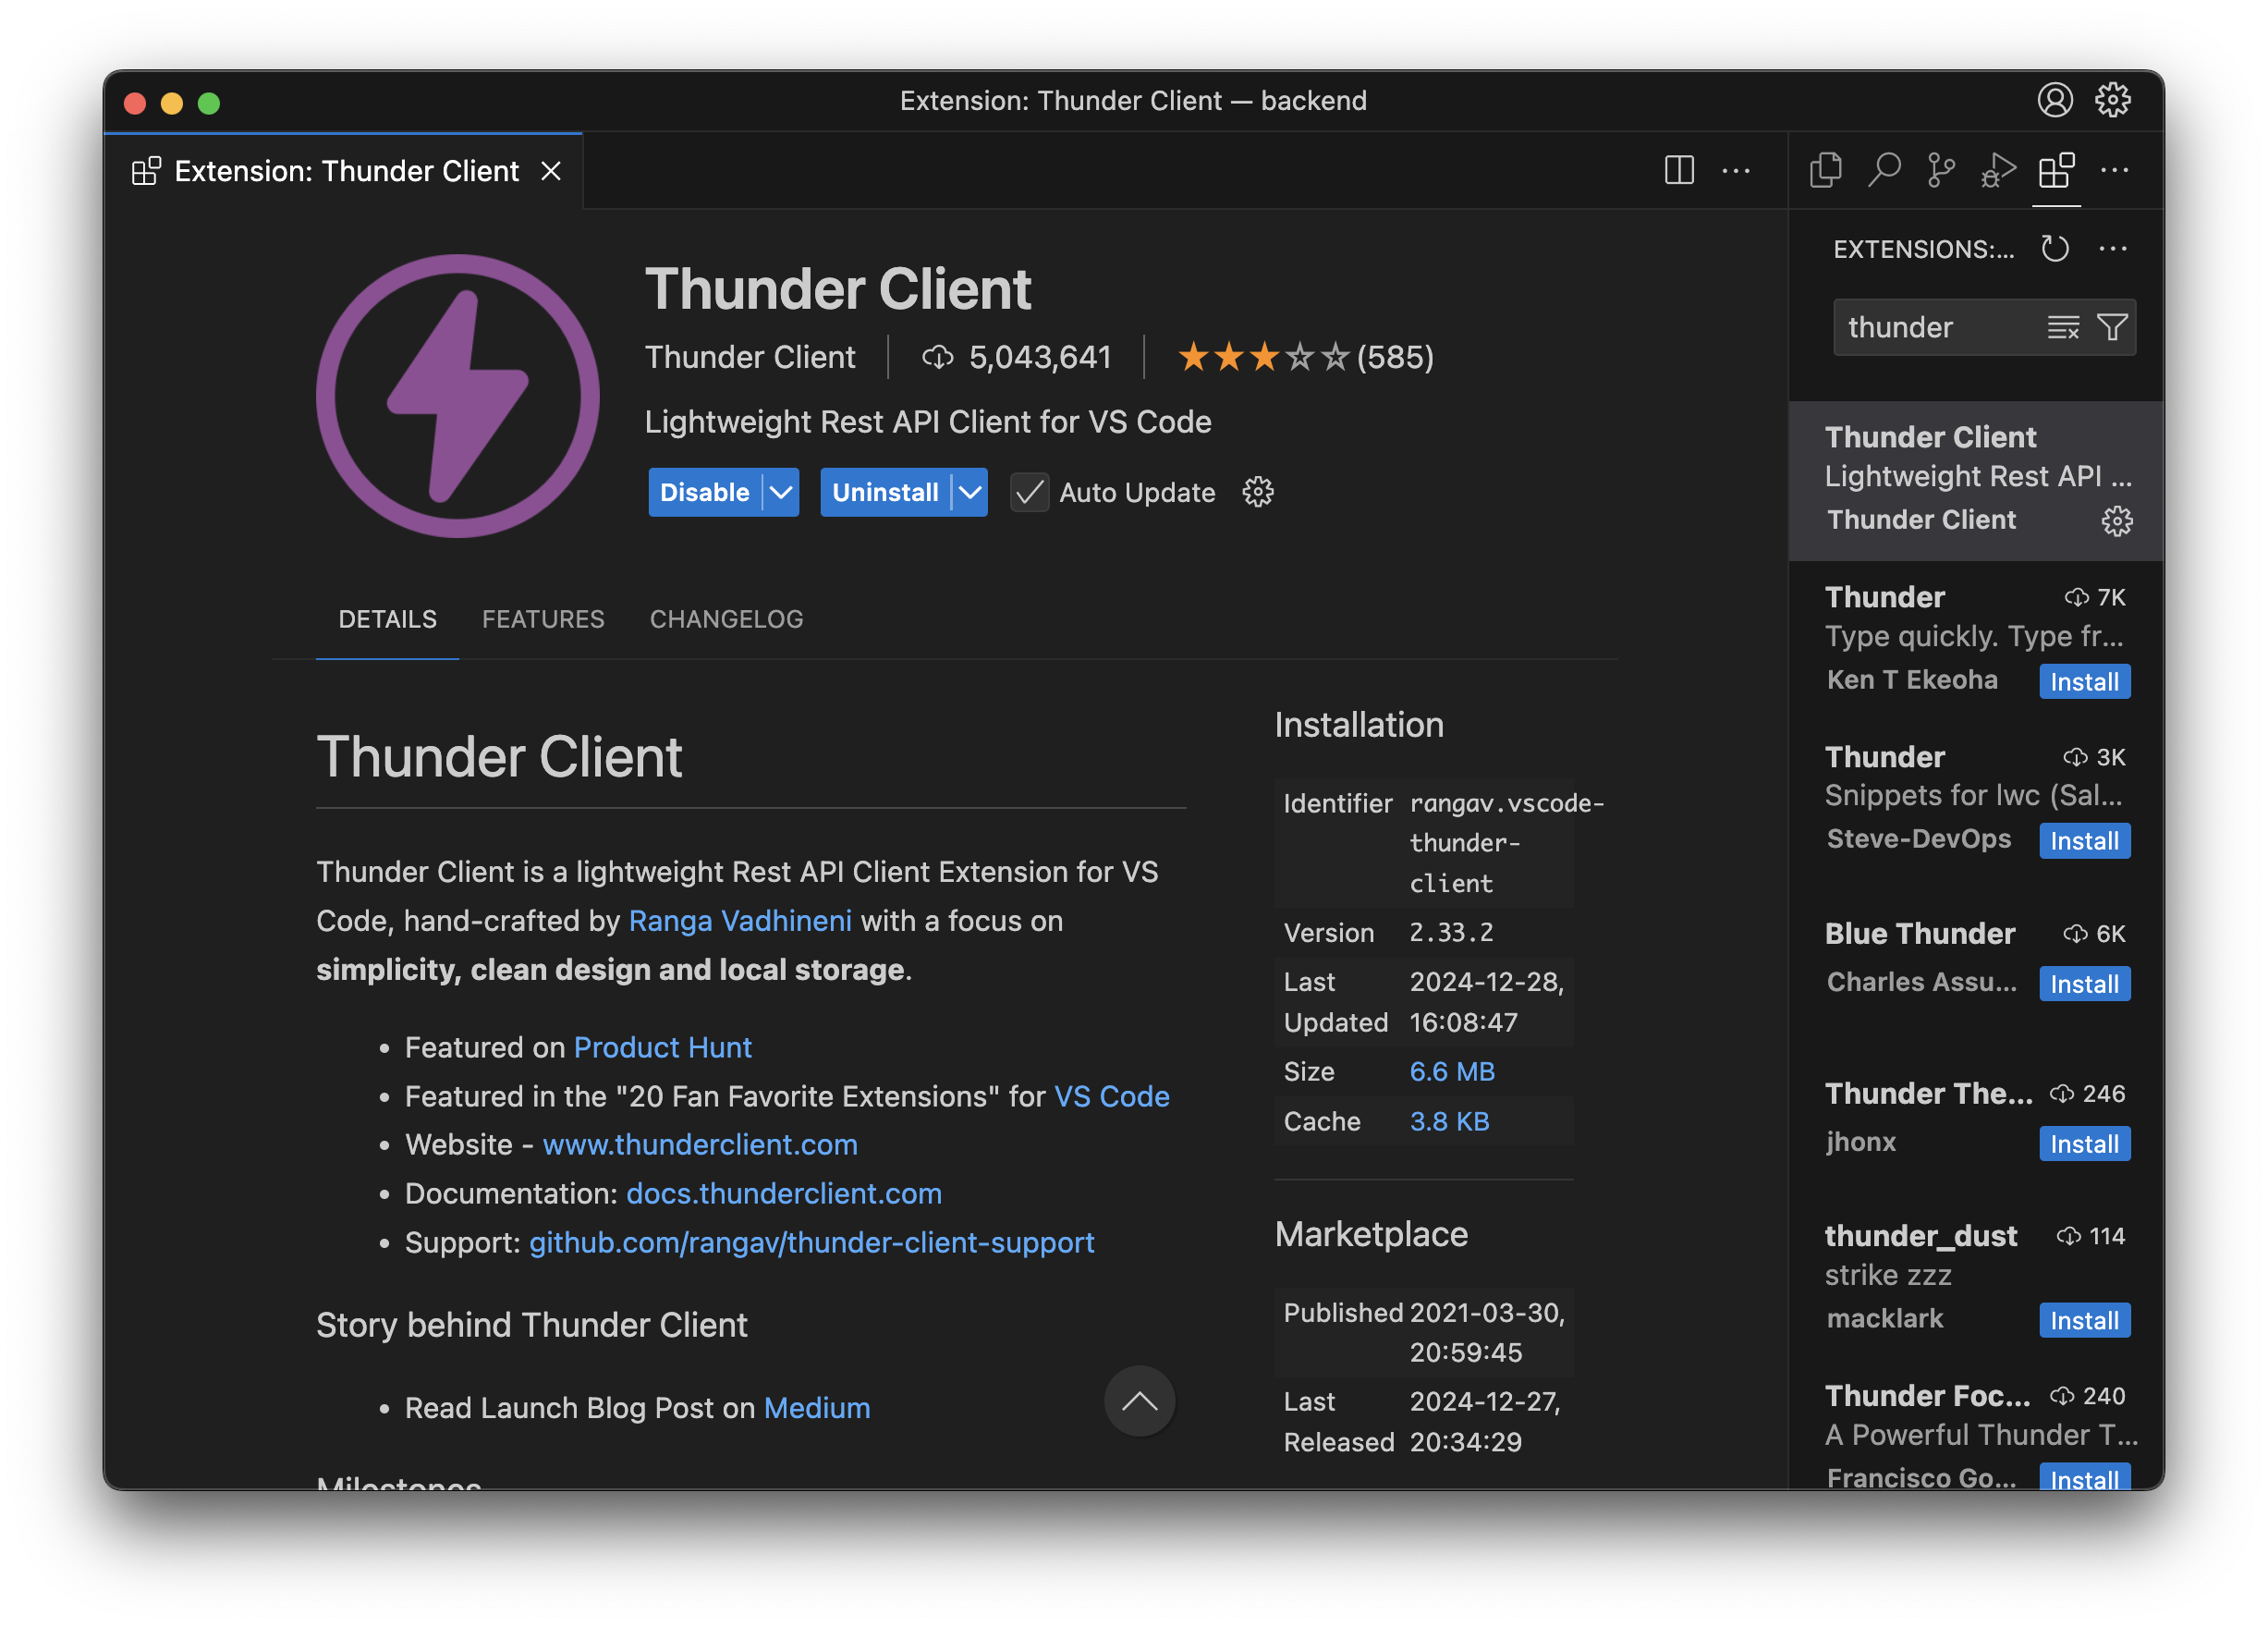Select the Extensions icon in the activity bar

tap(2056, 170)
